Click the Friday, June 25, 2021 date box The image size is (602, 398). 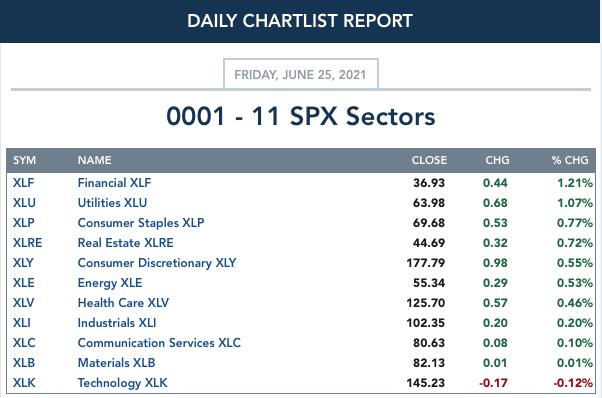(301, 74)
